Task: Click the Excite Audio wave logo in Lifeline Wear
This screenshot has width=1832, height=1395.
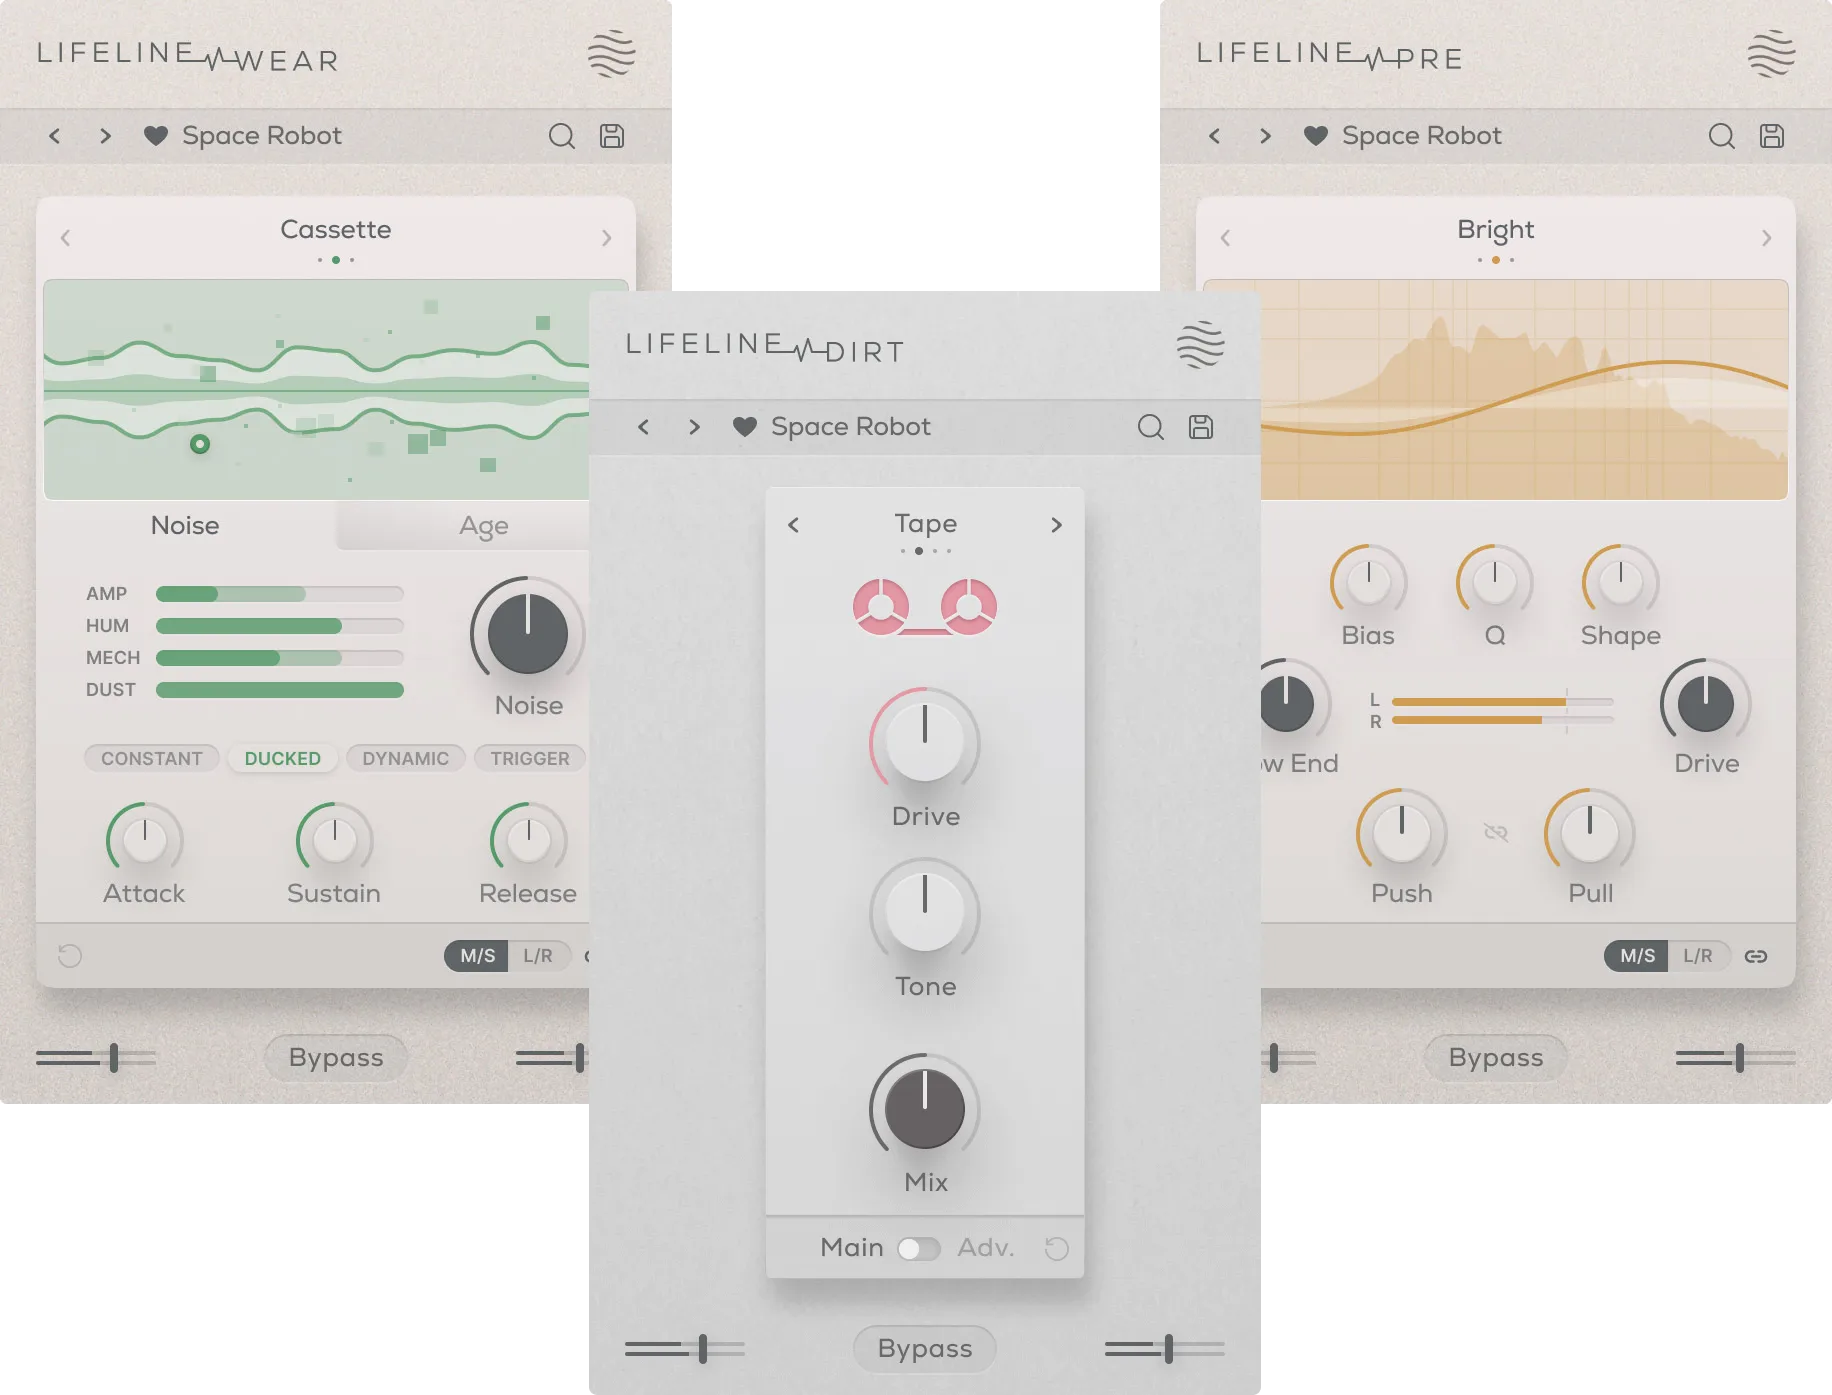Action: 612,52
